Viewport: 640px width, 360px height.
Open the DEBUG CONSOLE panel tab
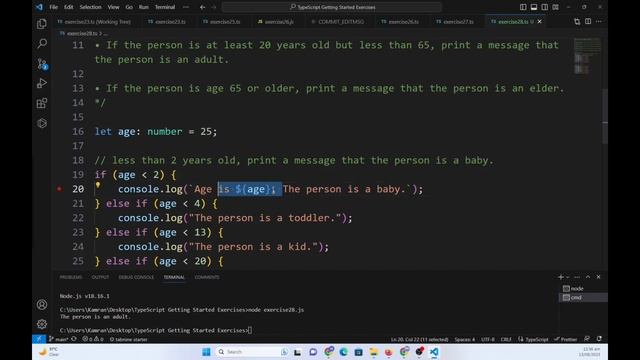(136, 277)
